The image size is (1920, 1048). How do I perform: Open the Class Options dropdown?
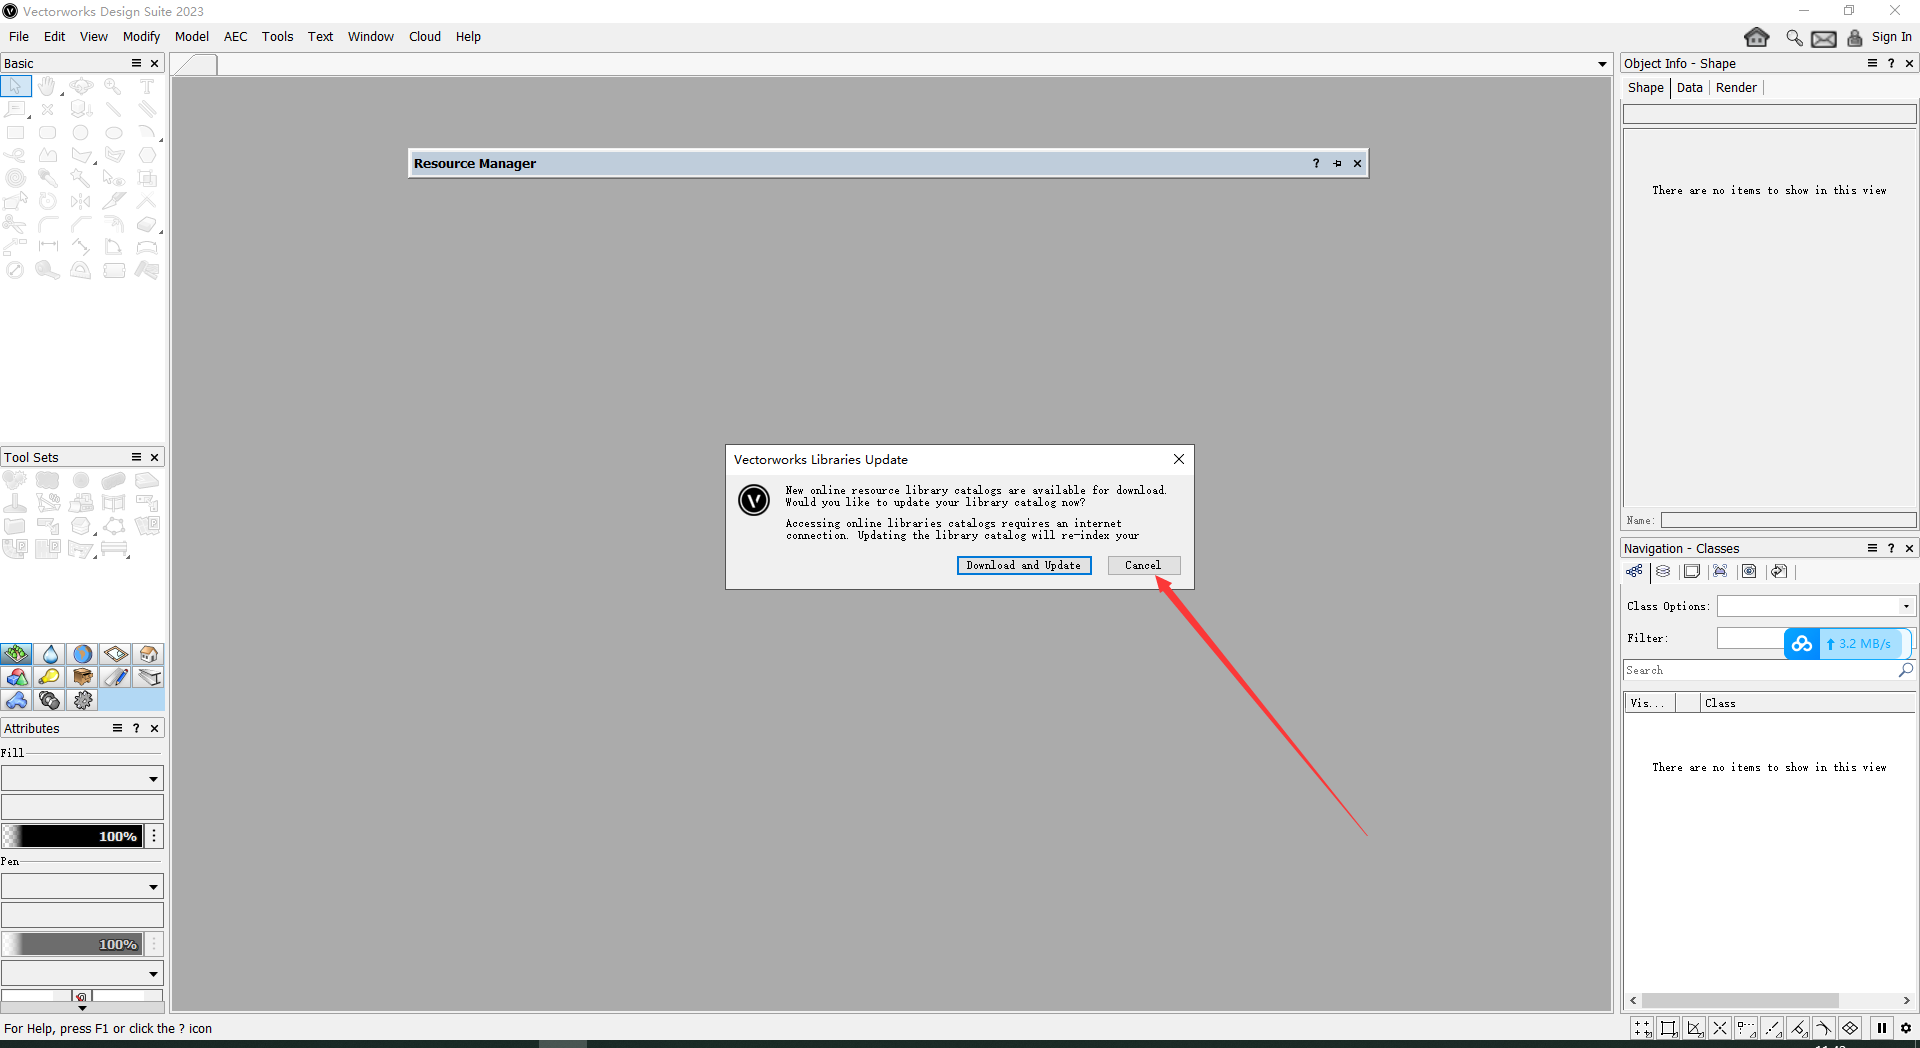(1816, 606)
